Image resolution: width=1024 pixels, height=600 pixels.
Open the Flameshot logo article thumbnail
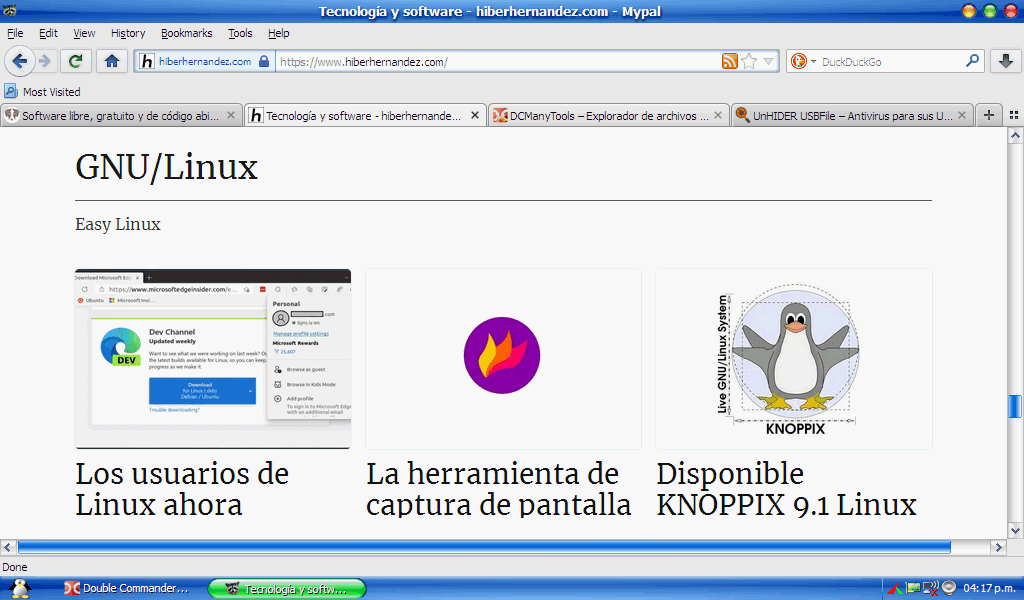pyautogui.click(x=503, y=358)
